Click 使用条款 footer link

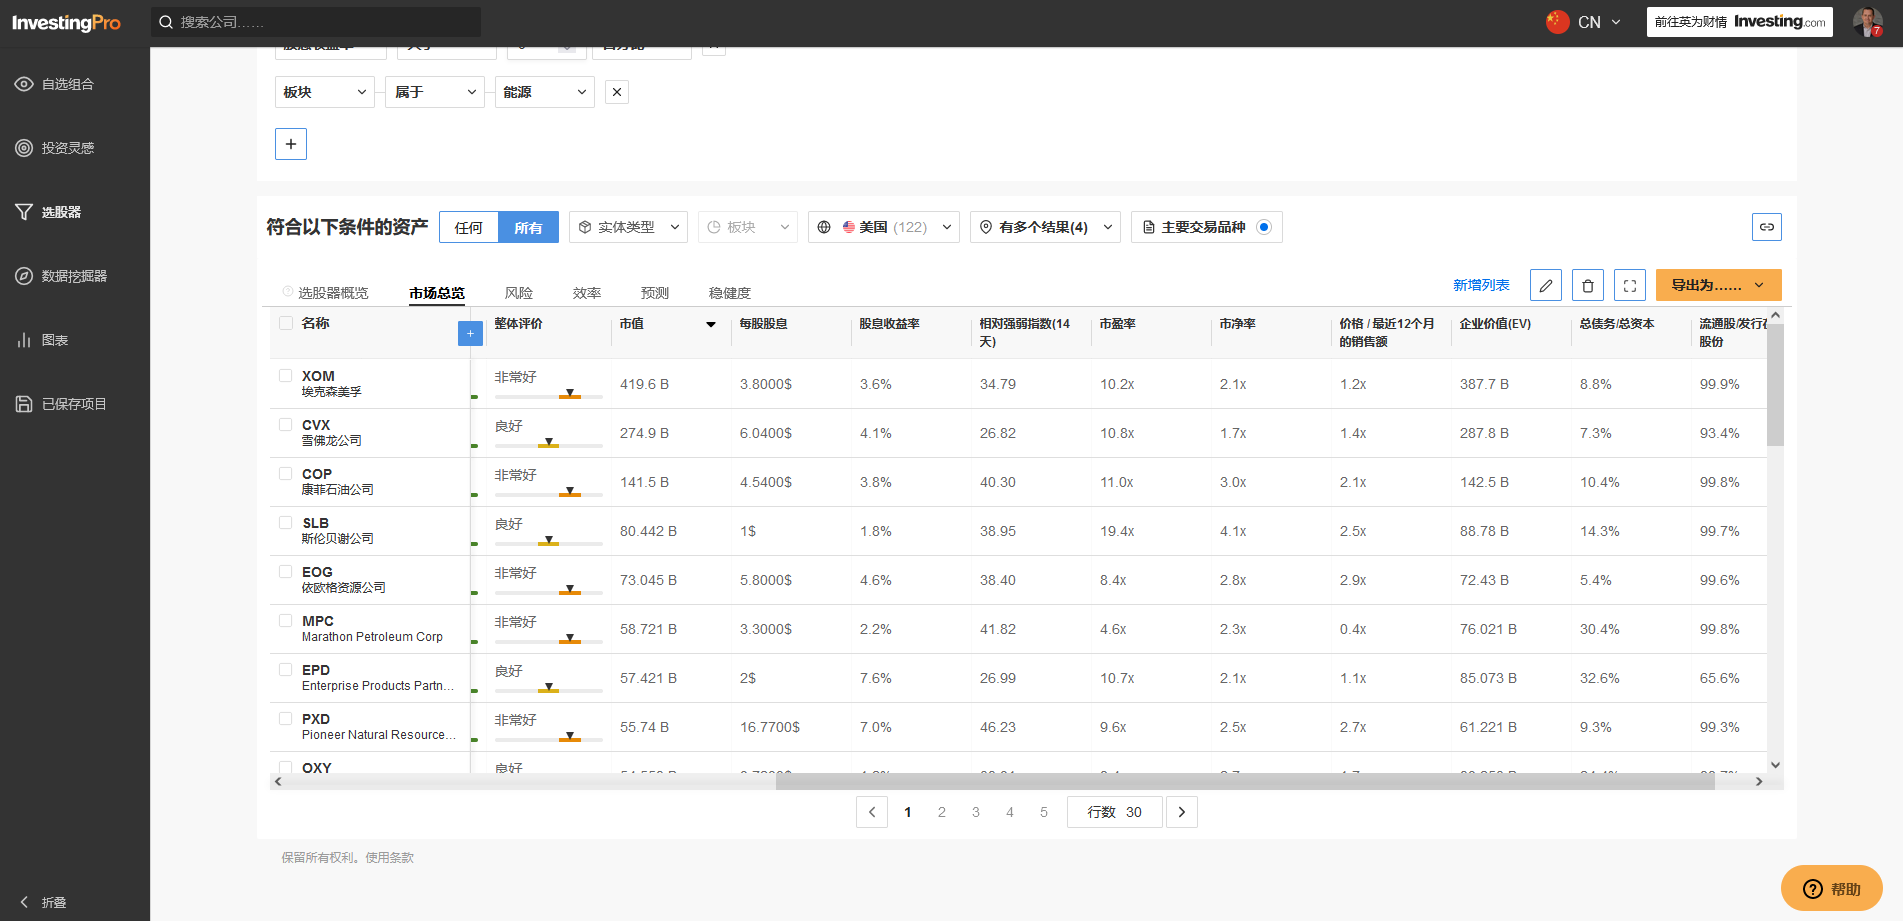point(390,857)
